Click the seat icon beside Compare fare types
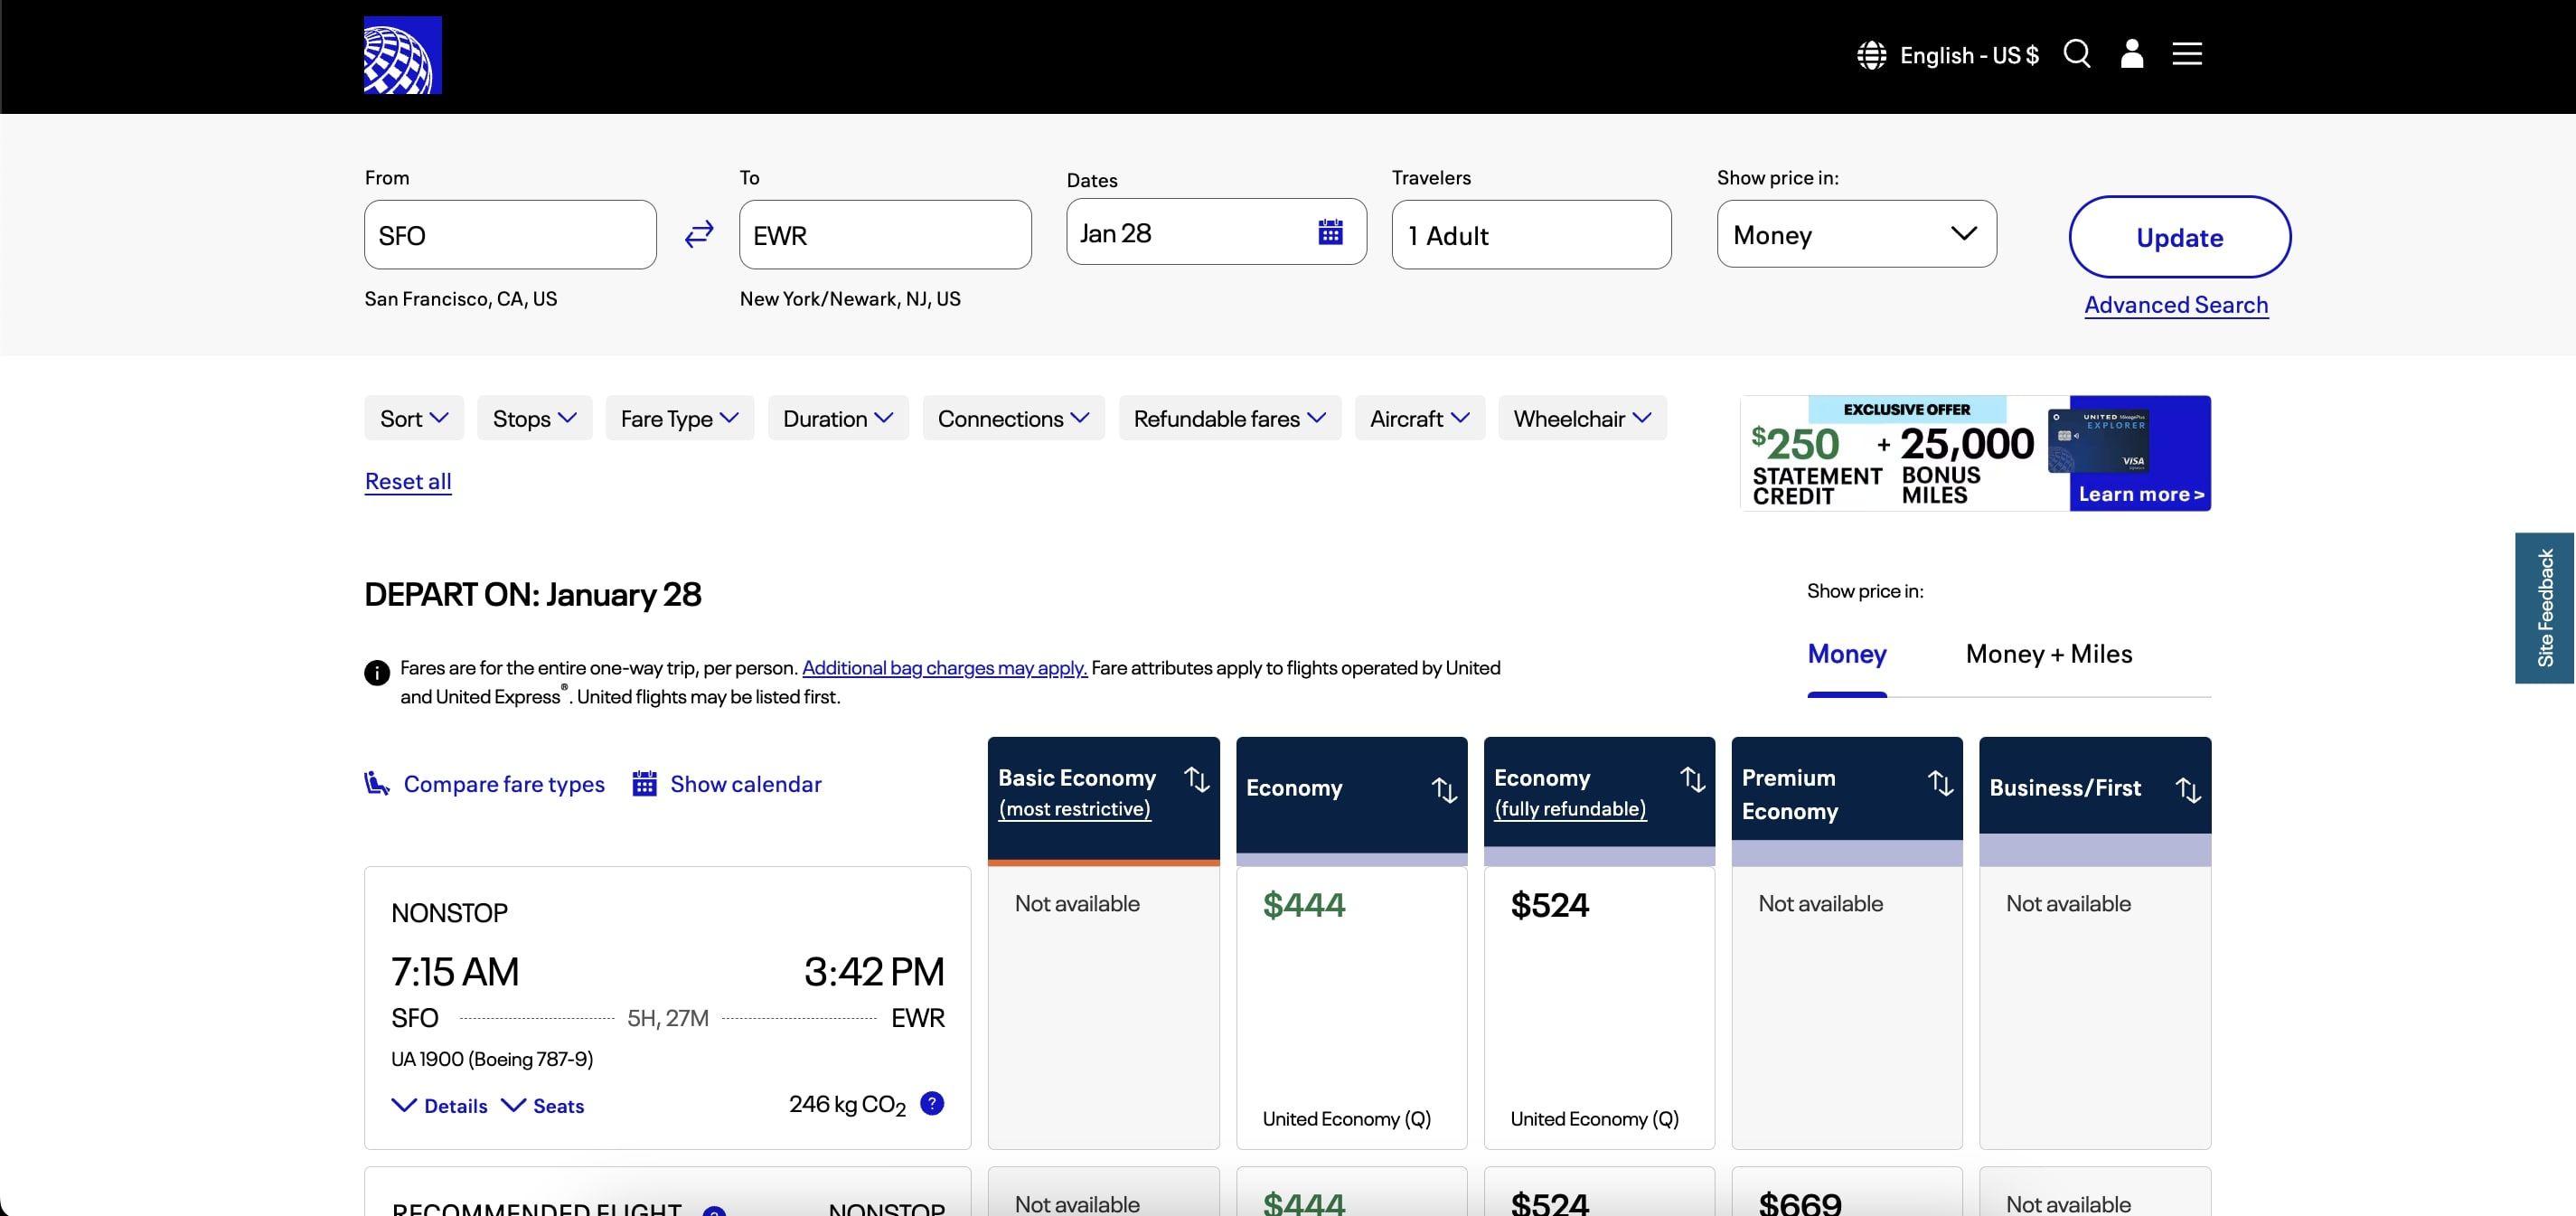This screenshot has height=1216, width=2576. tap(377, 783)
